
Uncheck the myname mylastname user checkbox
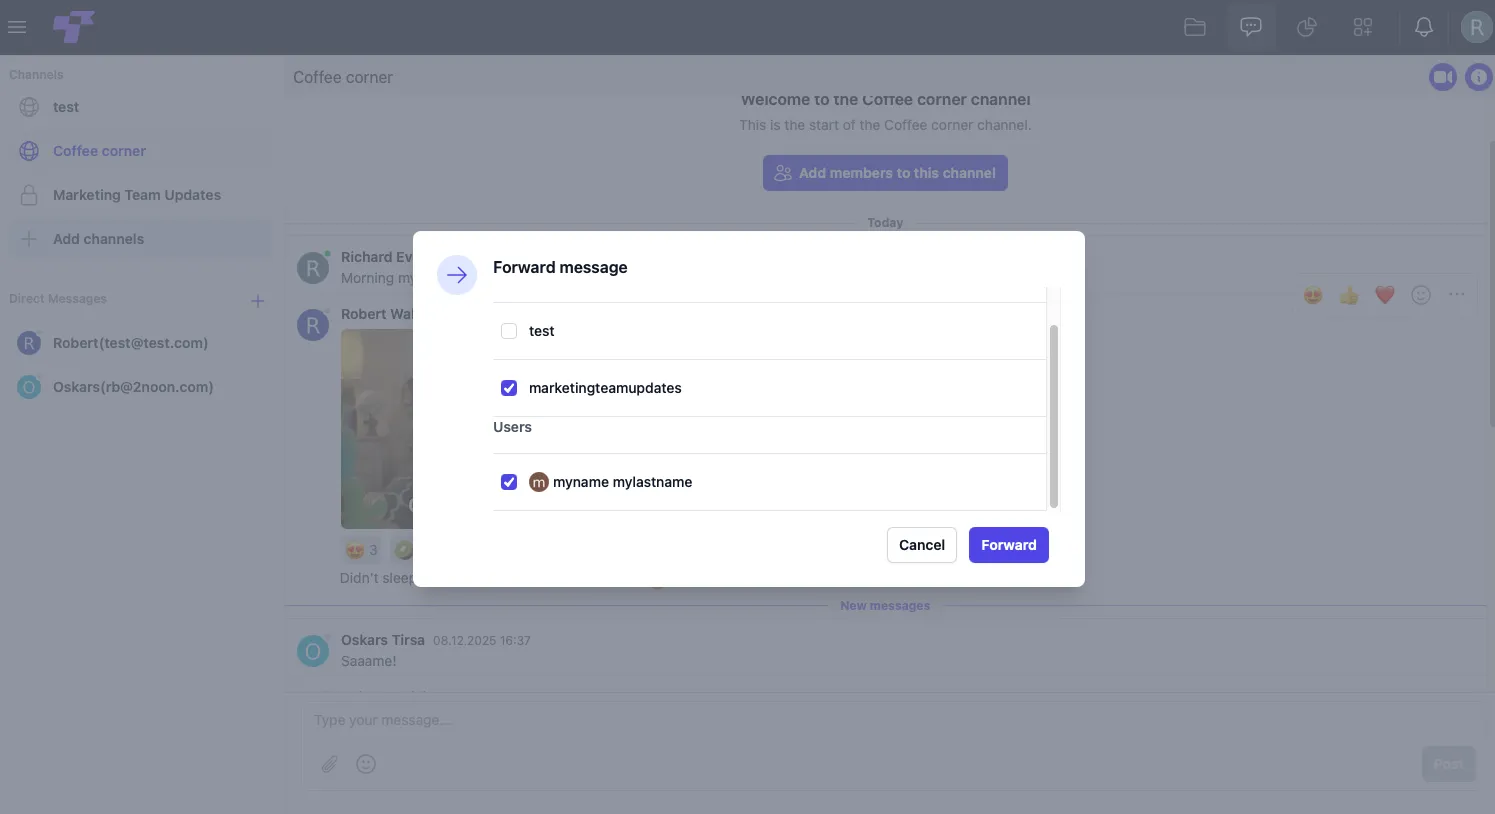click(509, 482)
